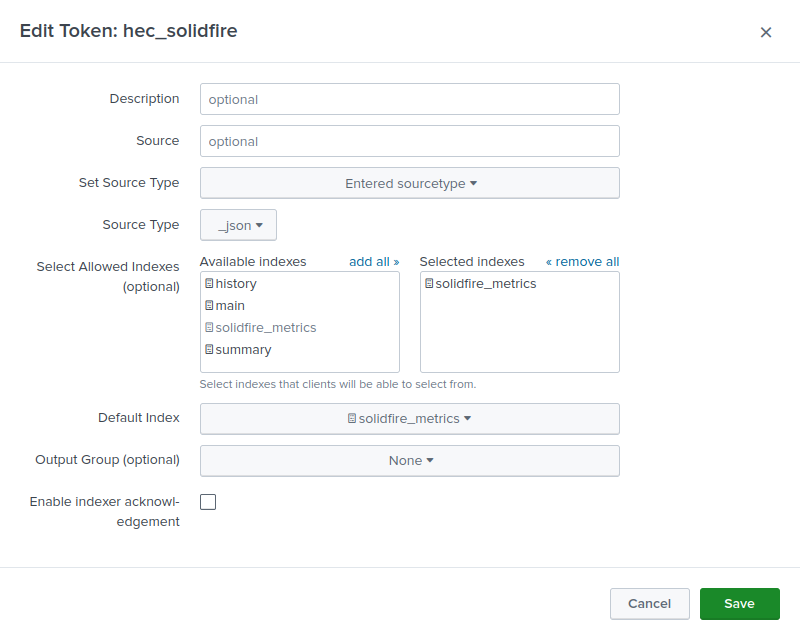800x639 pixels.
Task: Open the Default Index dropdown
Action: tap(410, 419)
